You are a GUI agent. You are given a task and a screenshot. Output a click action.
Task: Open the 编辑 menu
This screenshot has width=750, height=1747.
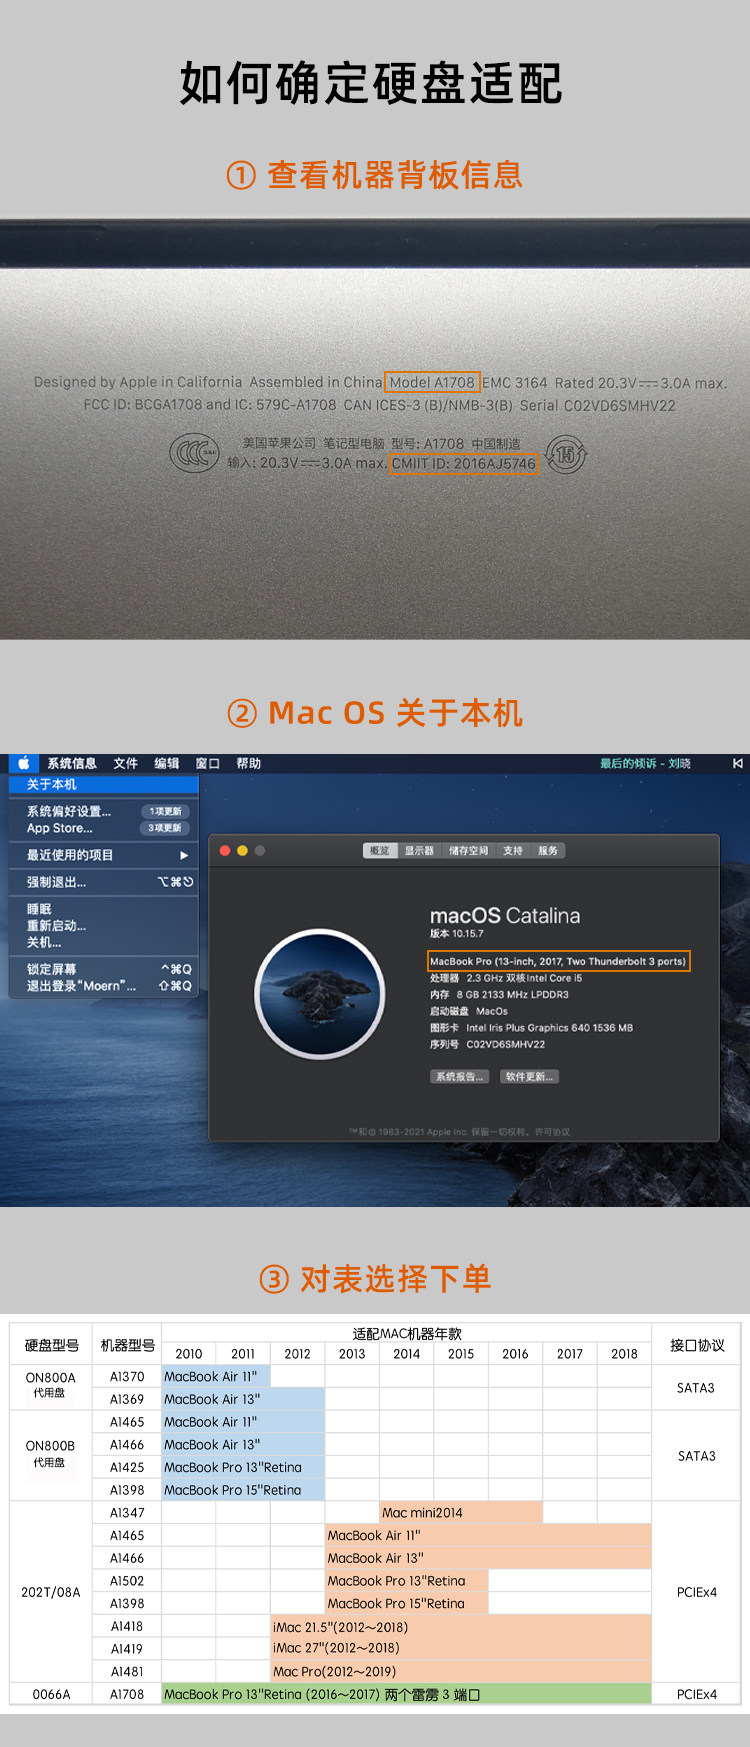click(x=167, y=763)
